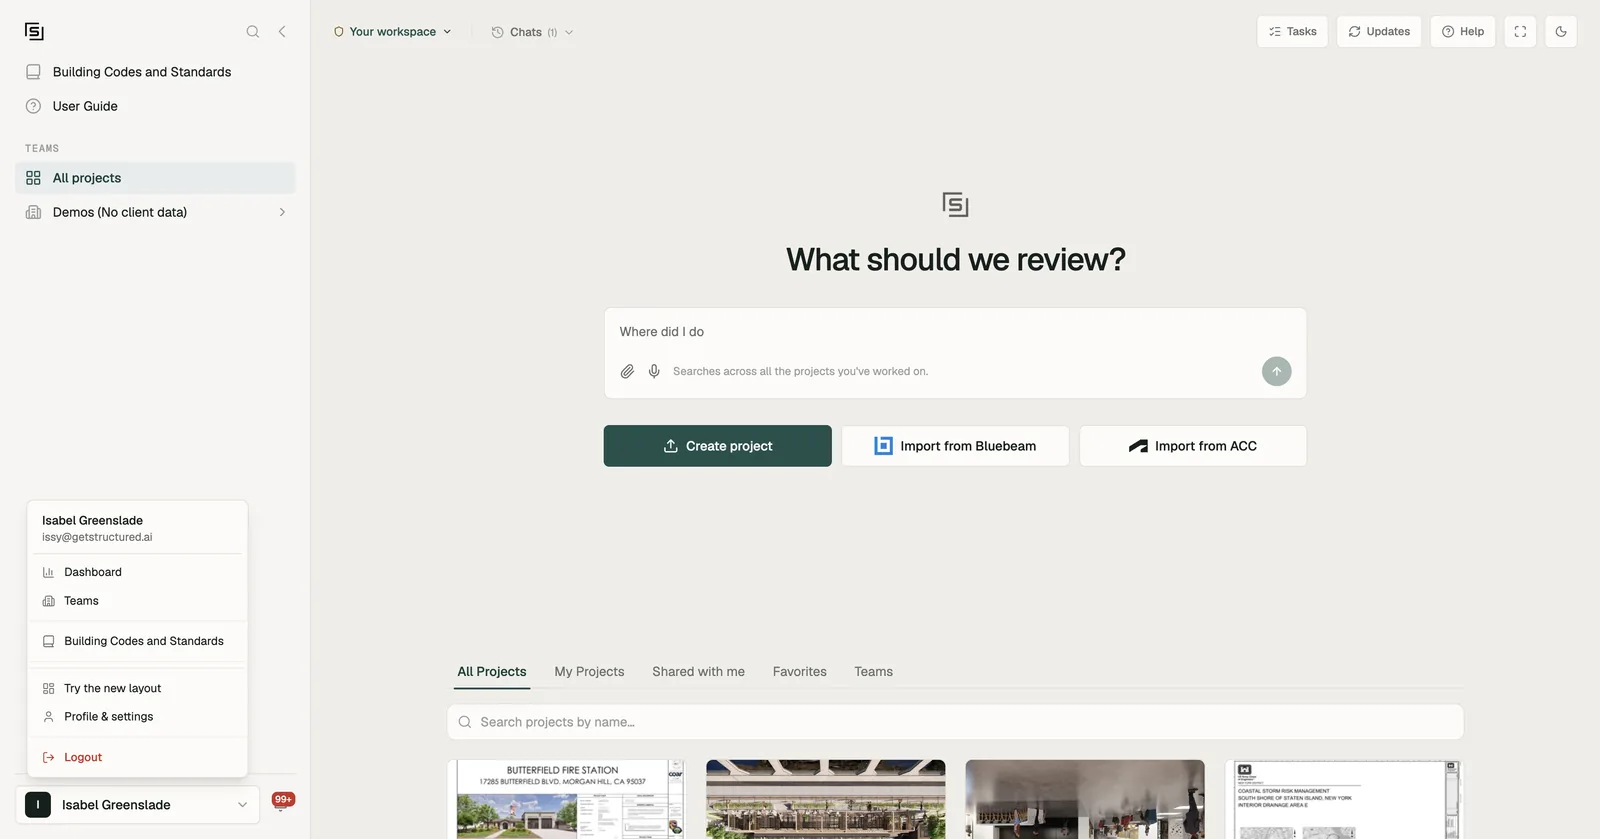Open the Your workspace dropdown
This screenshot has width=1600, height=839.
(x=392, y=32)
